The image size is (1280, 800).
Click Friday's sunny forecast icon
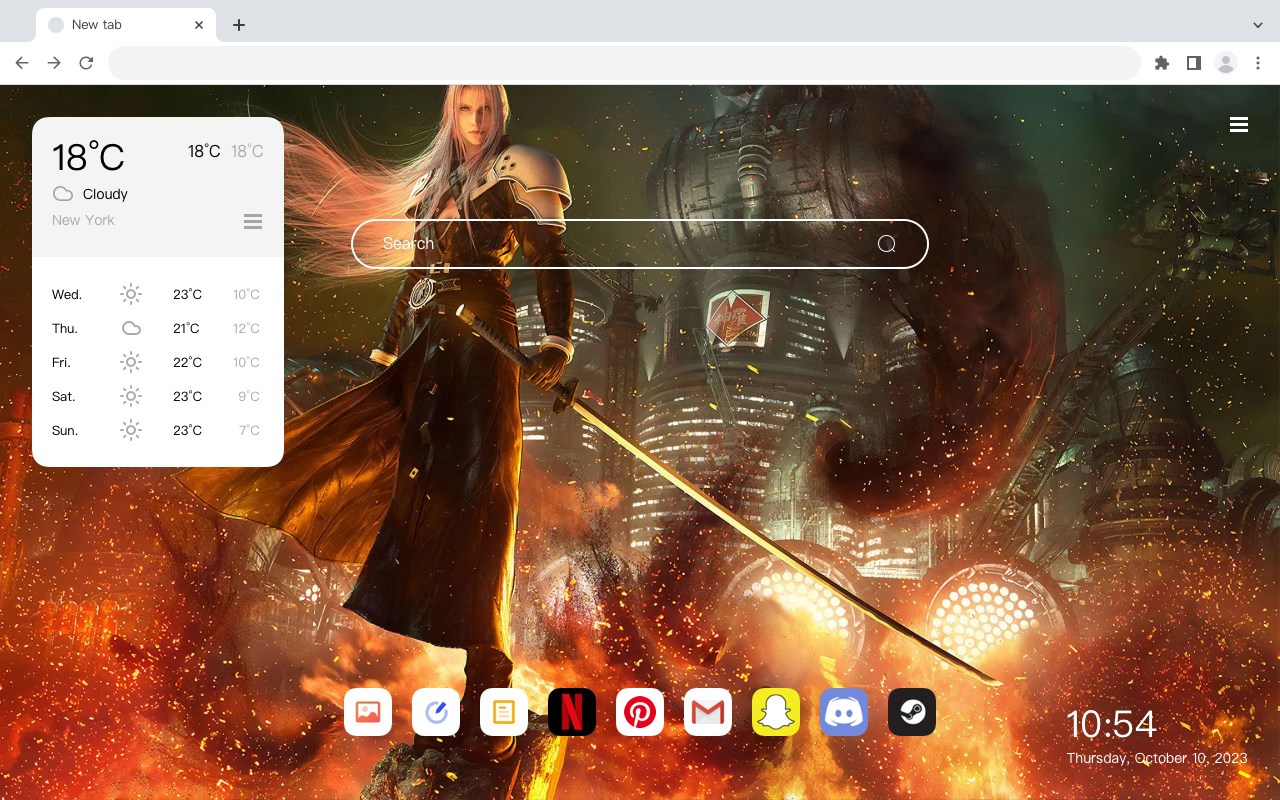coord(131,362)
